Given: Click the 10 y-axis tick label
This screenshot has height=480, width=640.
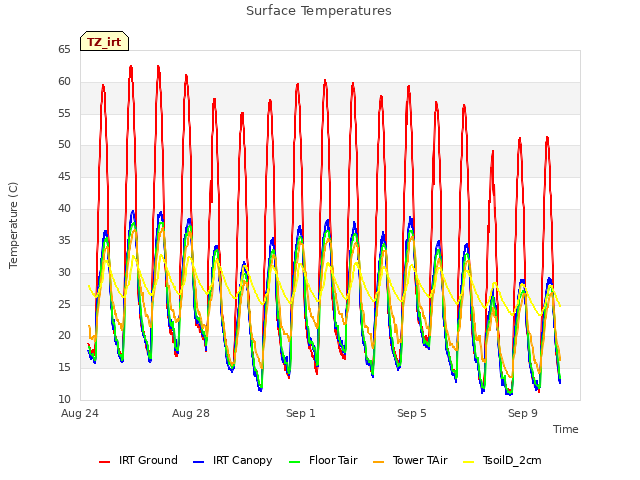Looking at the screenshot, I should coord(64,399).
